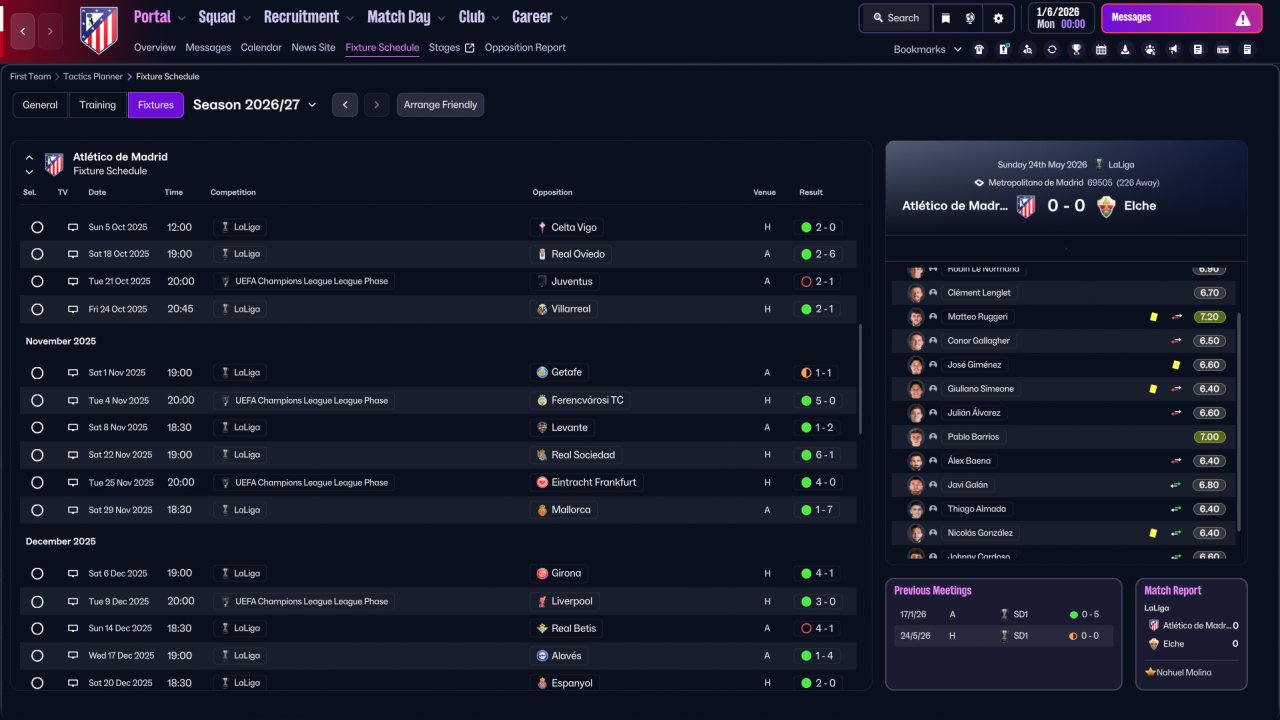
Task: Click the yellow card icon for Matteo Ruggeri
Action: 1153,317
